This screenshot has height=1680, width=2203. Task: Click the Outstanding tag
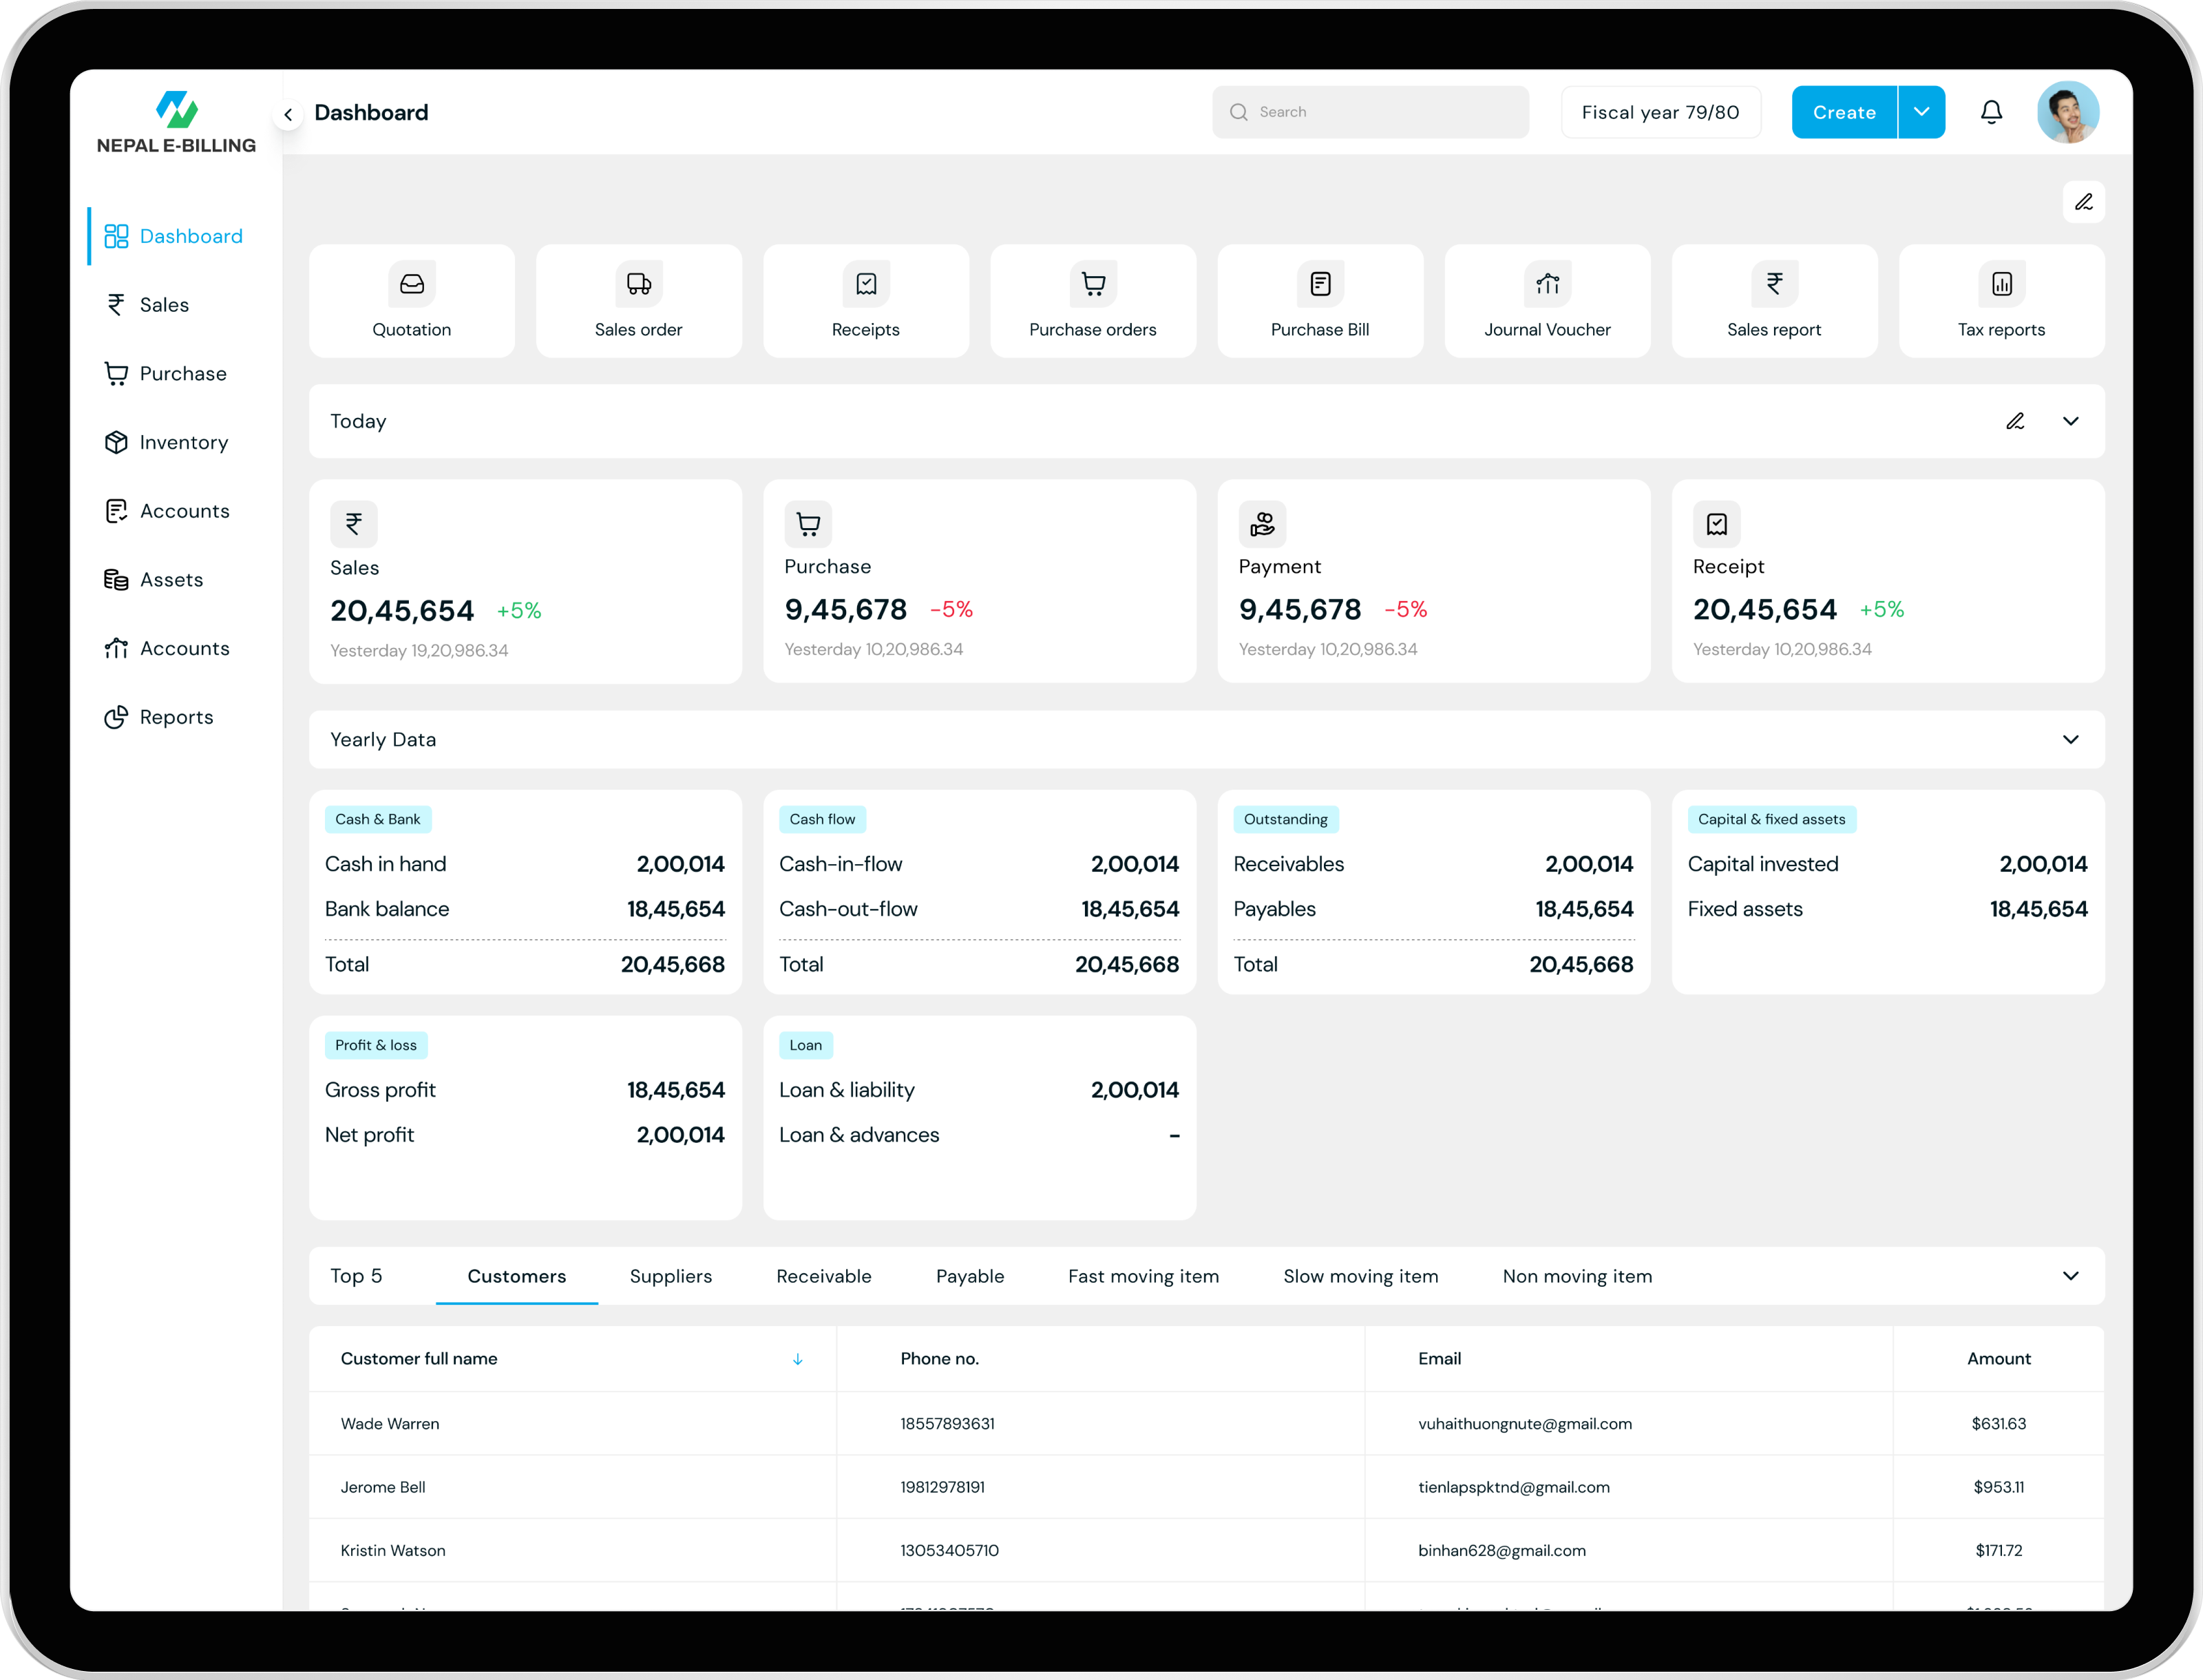point(1285,819)
